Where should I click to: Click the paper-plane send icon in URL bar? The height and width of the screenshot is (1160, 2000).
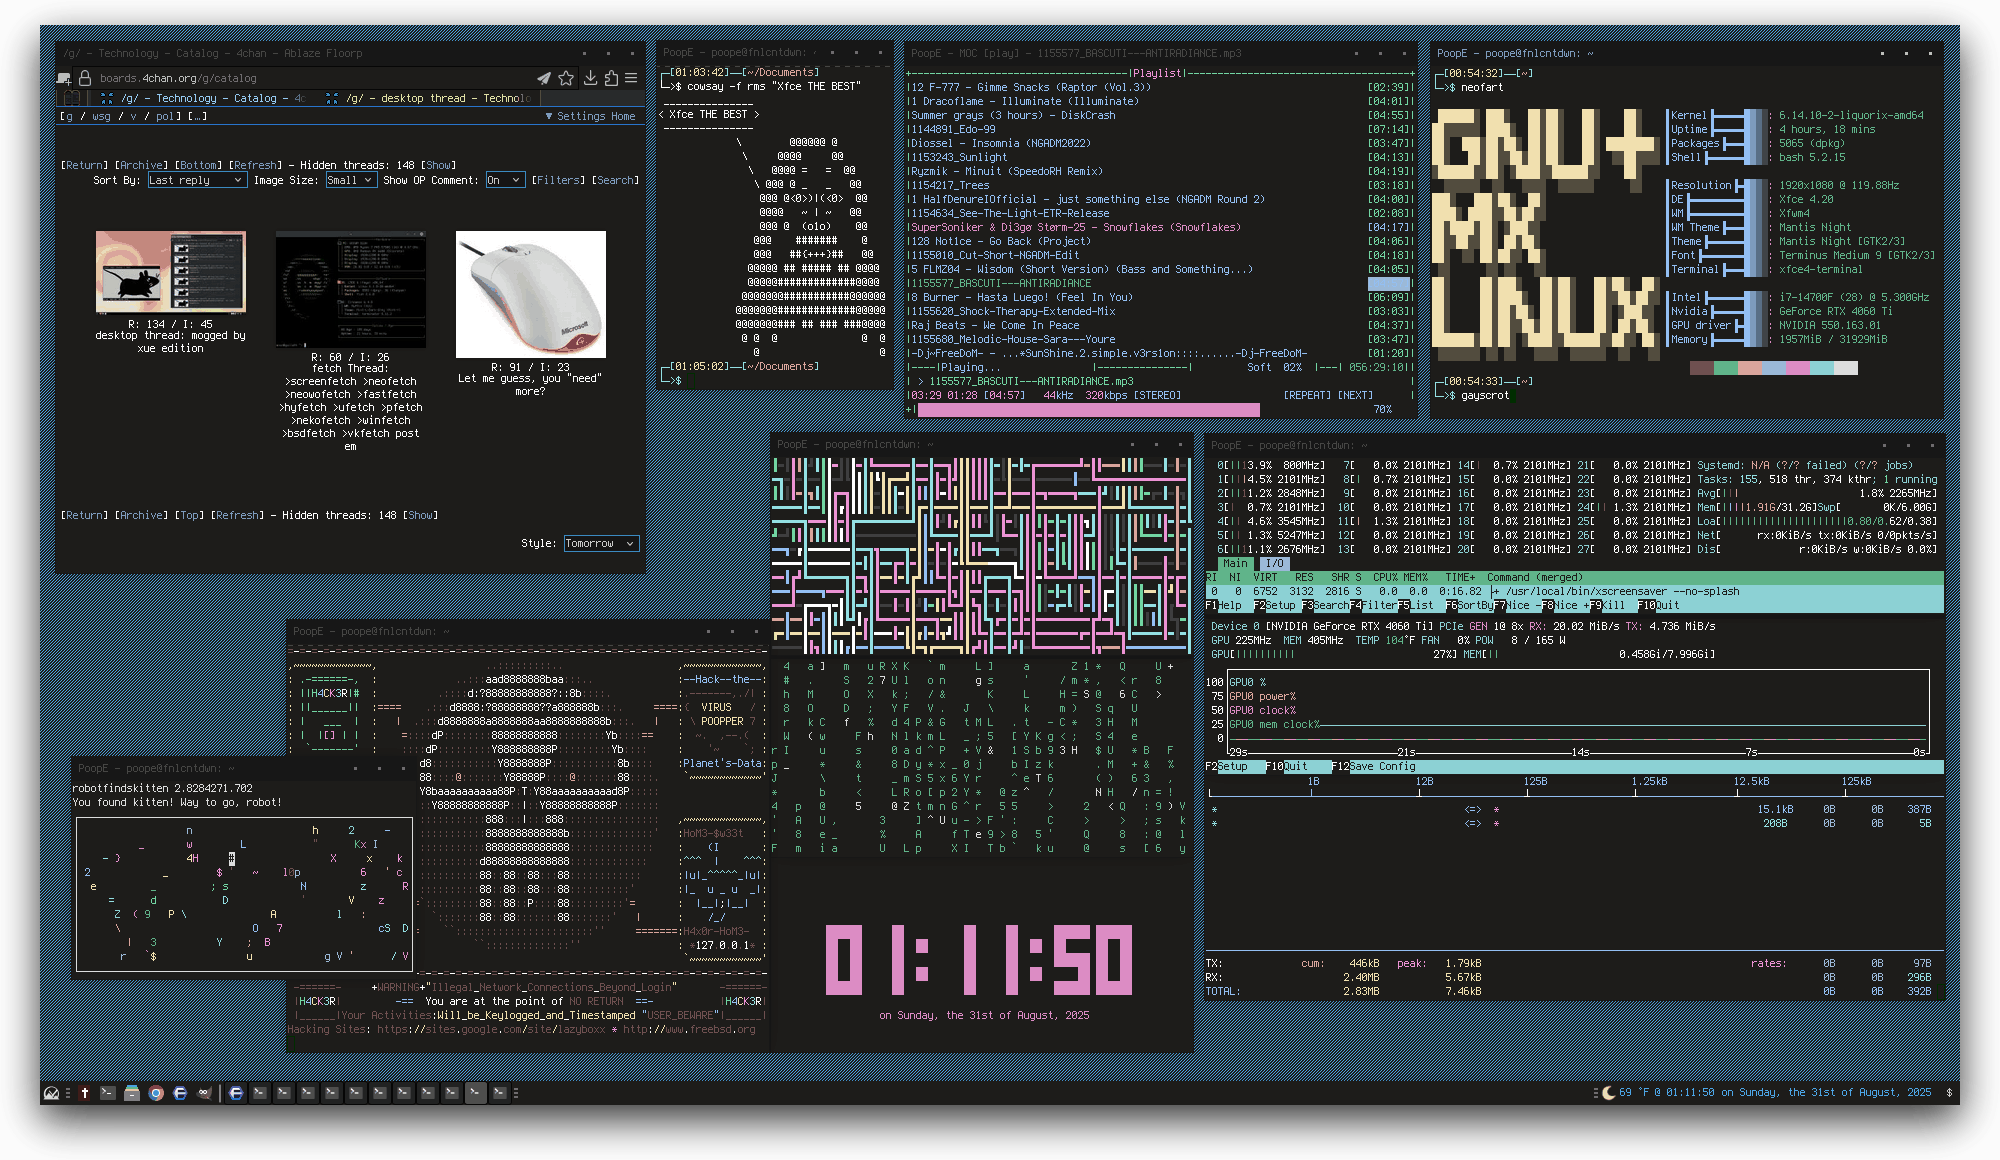point(543,78)
